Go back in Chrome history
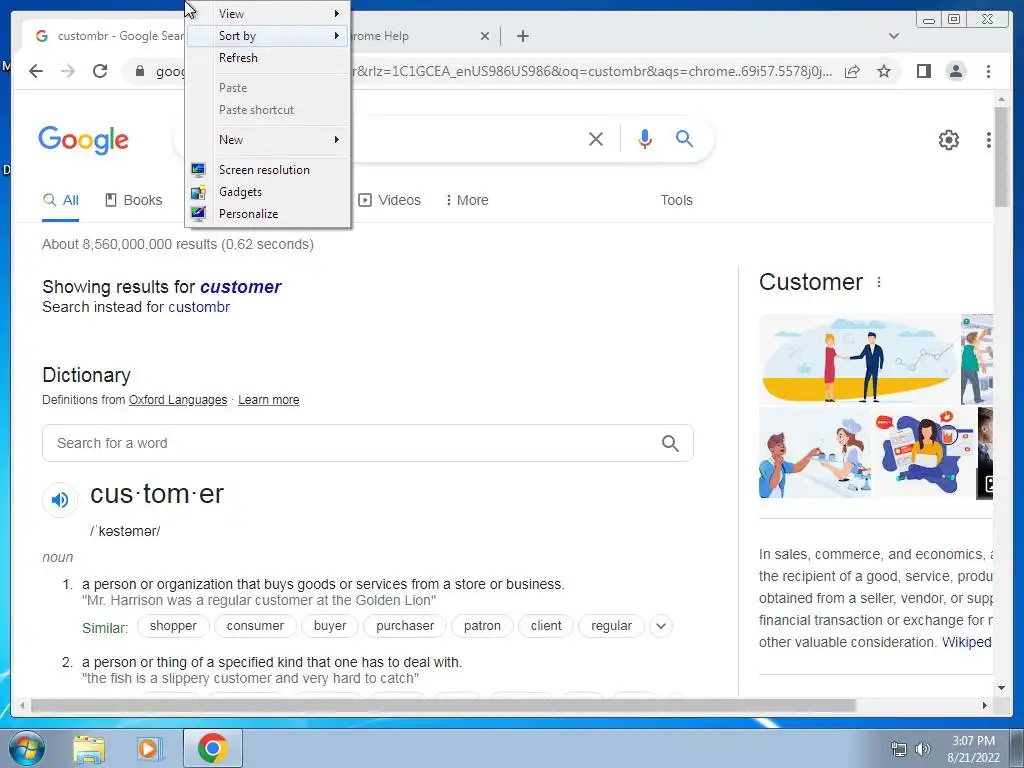 [36, 71]
